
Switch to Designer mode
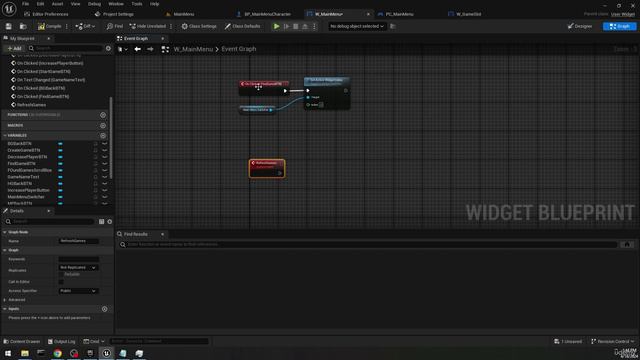click(580, 26)
